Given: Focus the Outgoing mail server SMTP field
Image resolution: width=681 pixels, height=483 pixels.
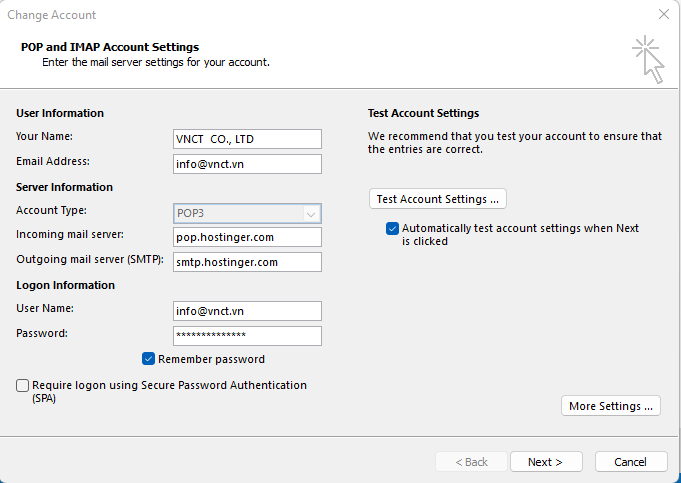Looking at the screenshot, I should (246, 262).
